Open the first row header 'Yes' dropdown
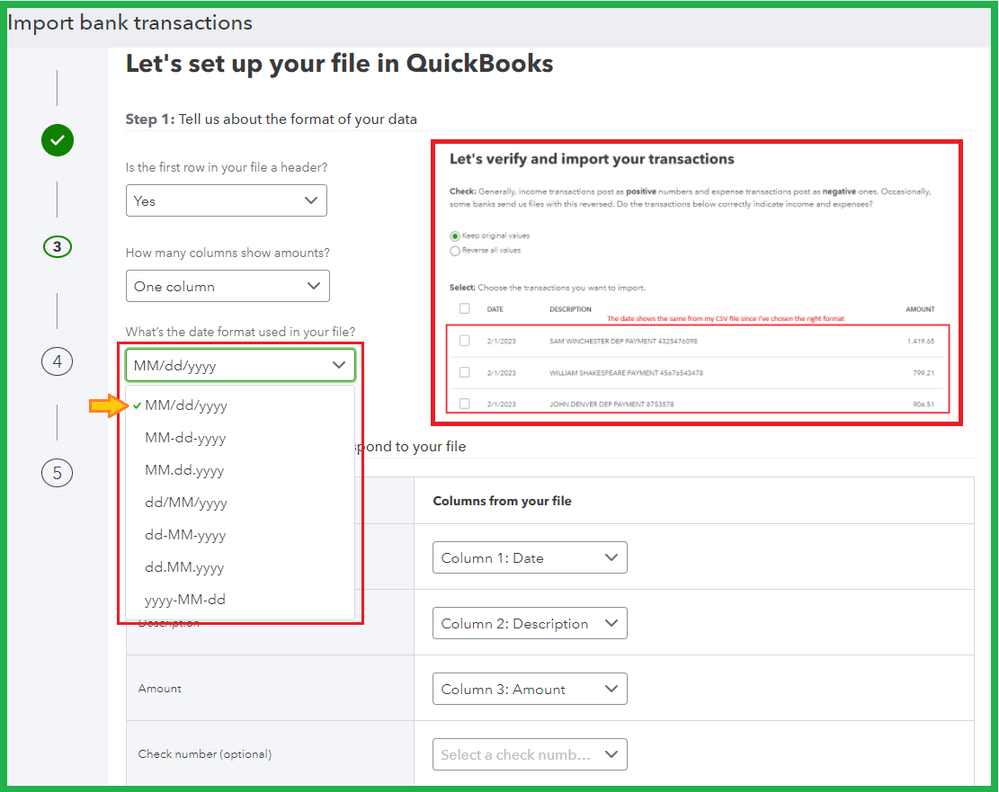This screenshot has width=999, height=792. point(226,201)
